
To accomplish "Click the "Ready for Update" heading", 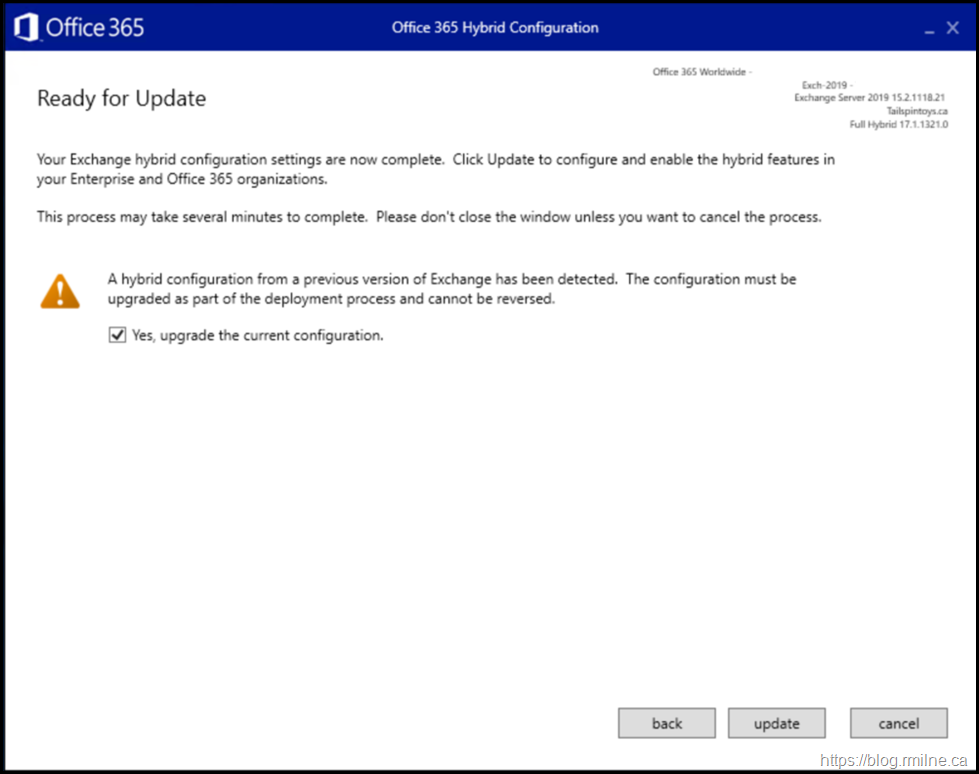I will pyautogui.click(x=121, y=98).
